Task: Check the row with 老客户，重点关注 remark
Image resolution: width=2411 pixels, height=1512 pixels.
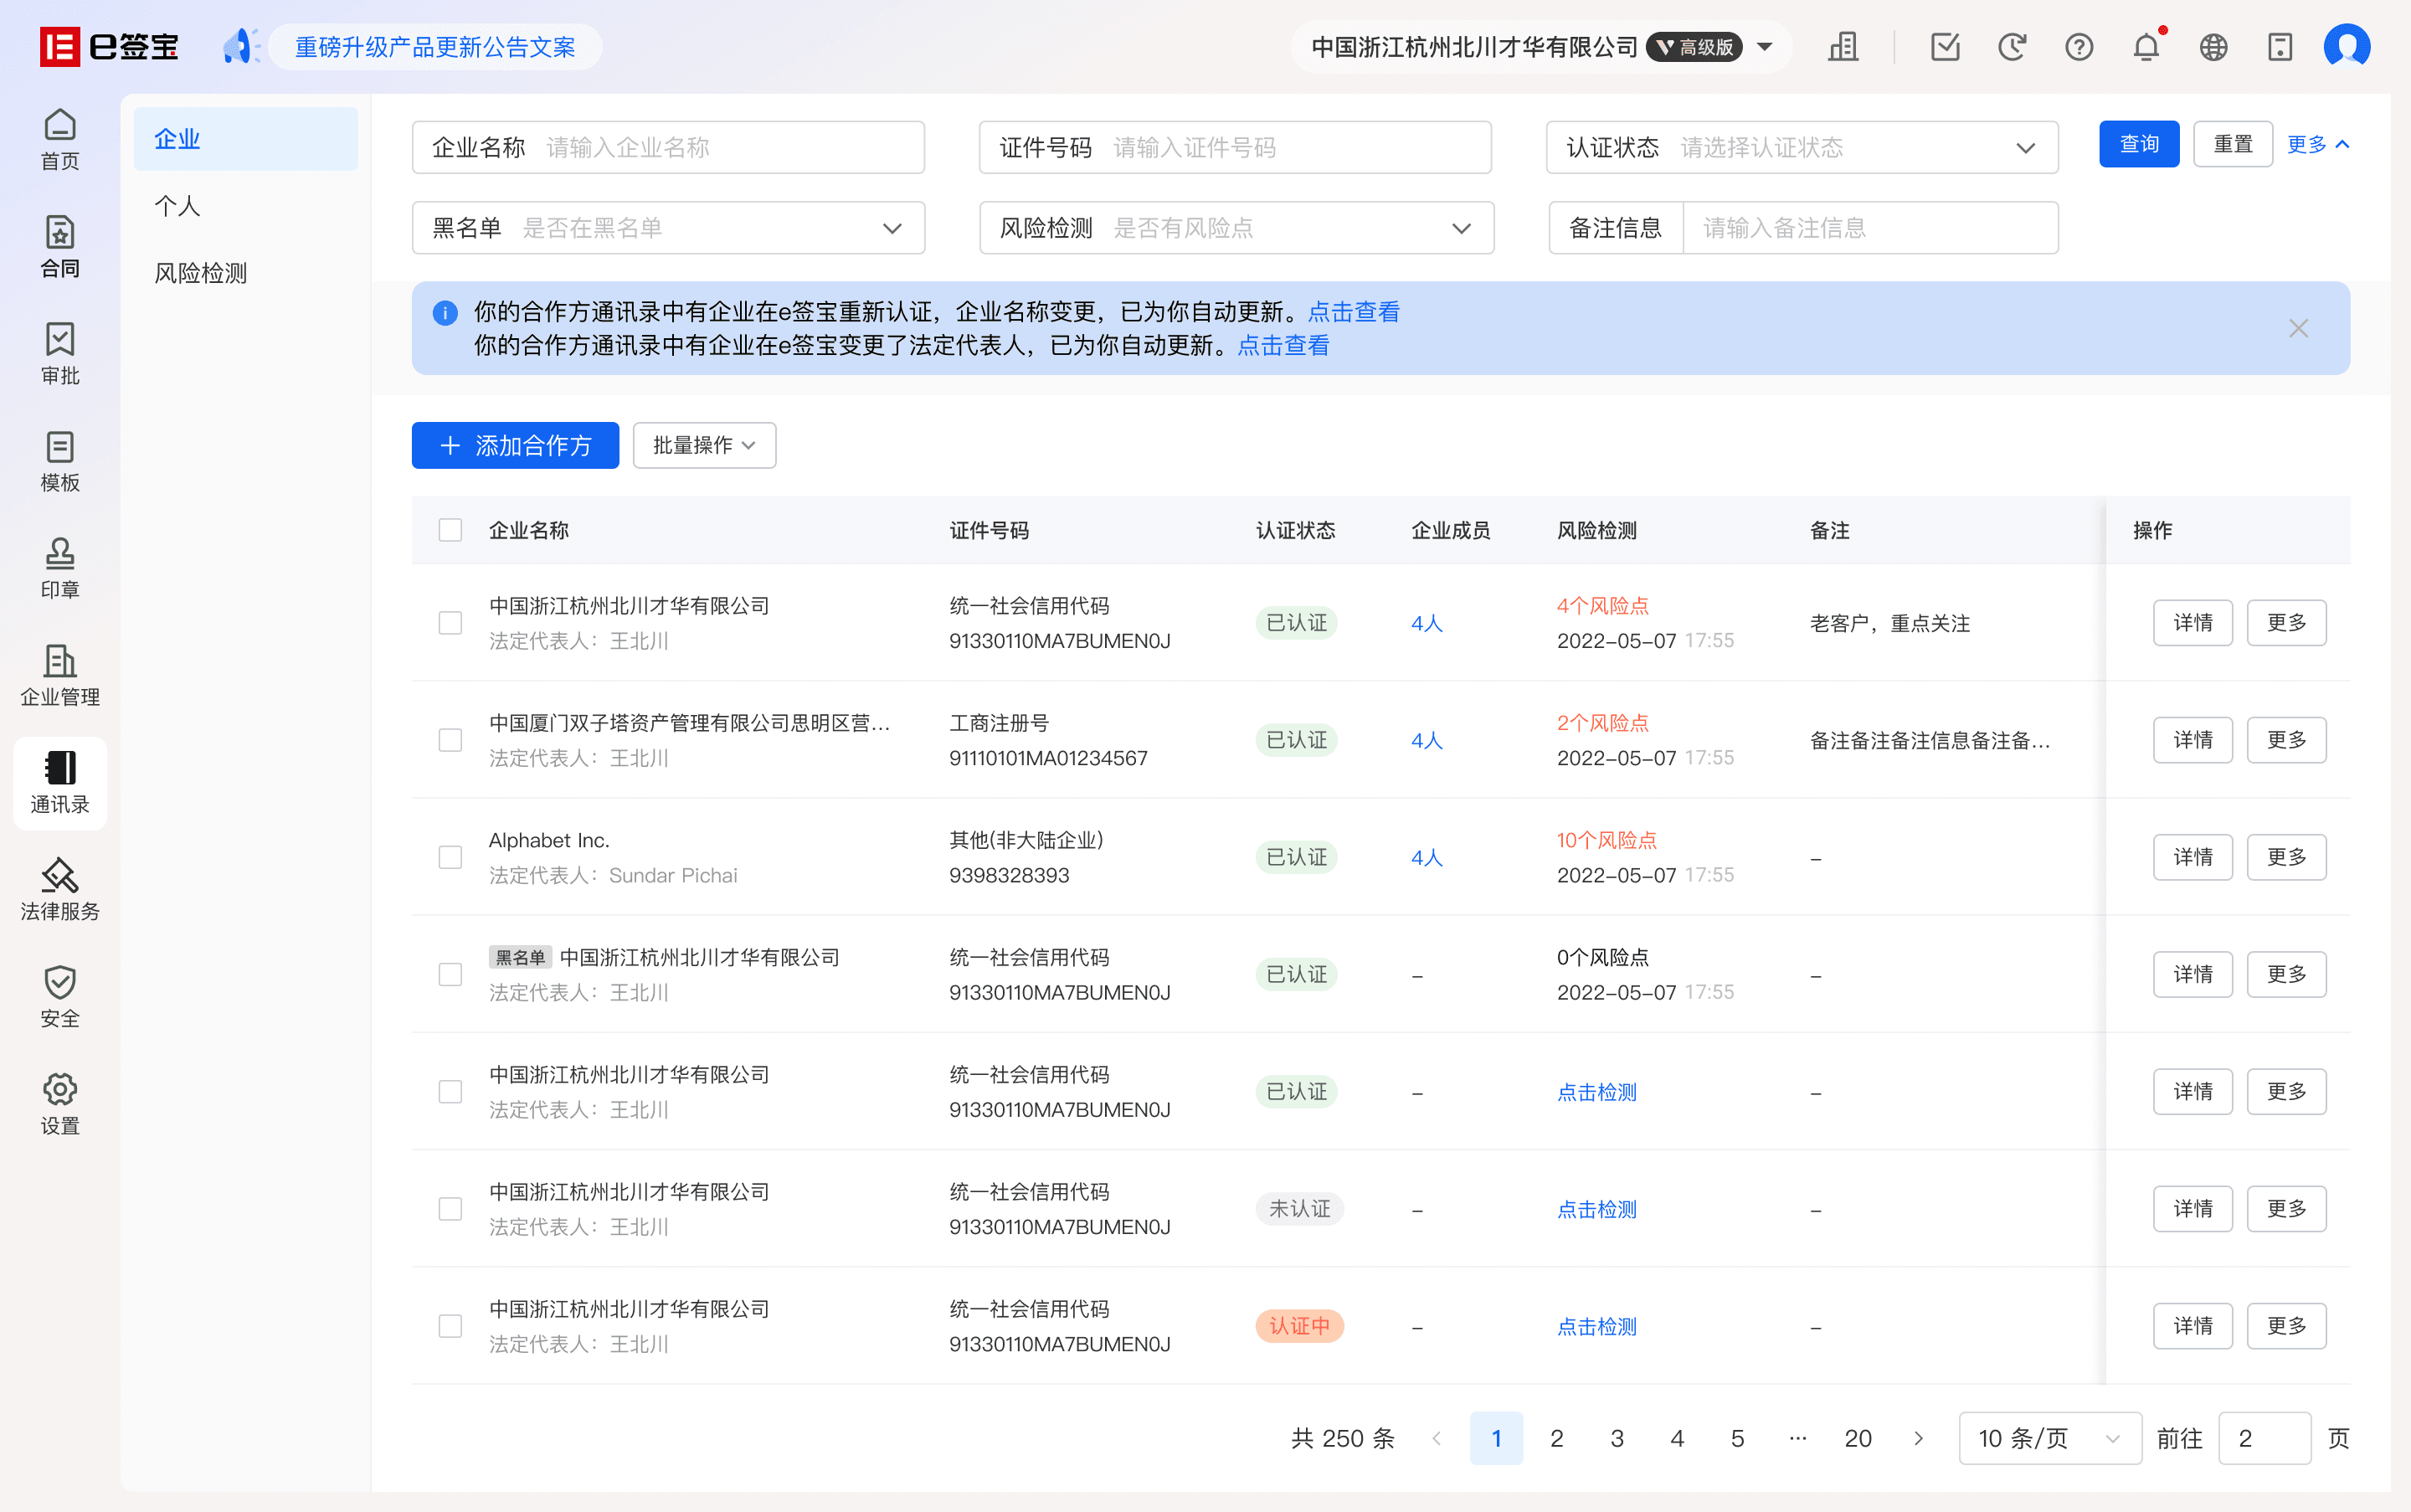Action: click(x=450, y=623)
